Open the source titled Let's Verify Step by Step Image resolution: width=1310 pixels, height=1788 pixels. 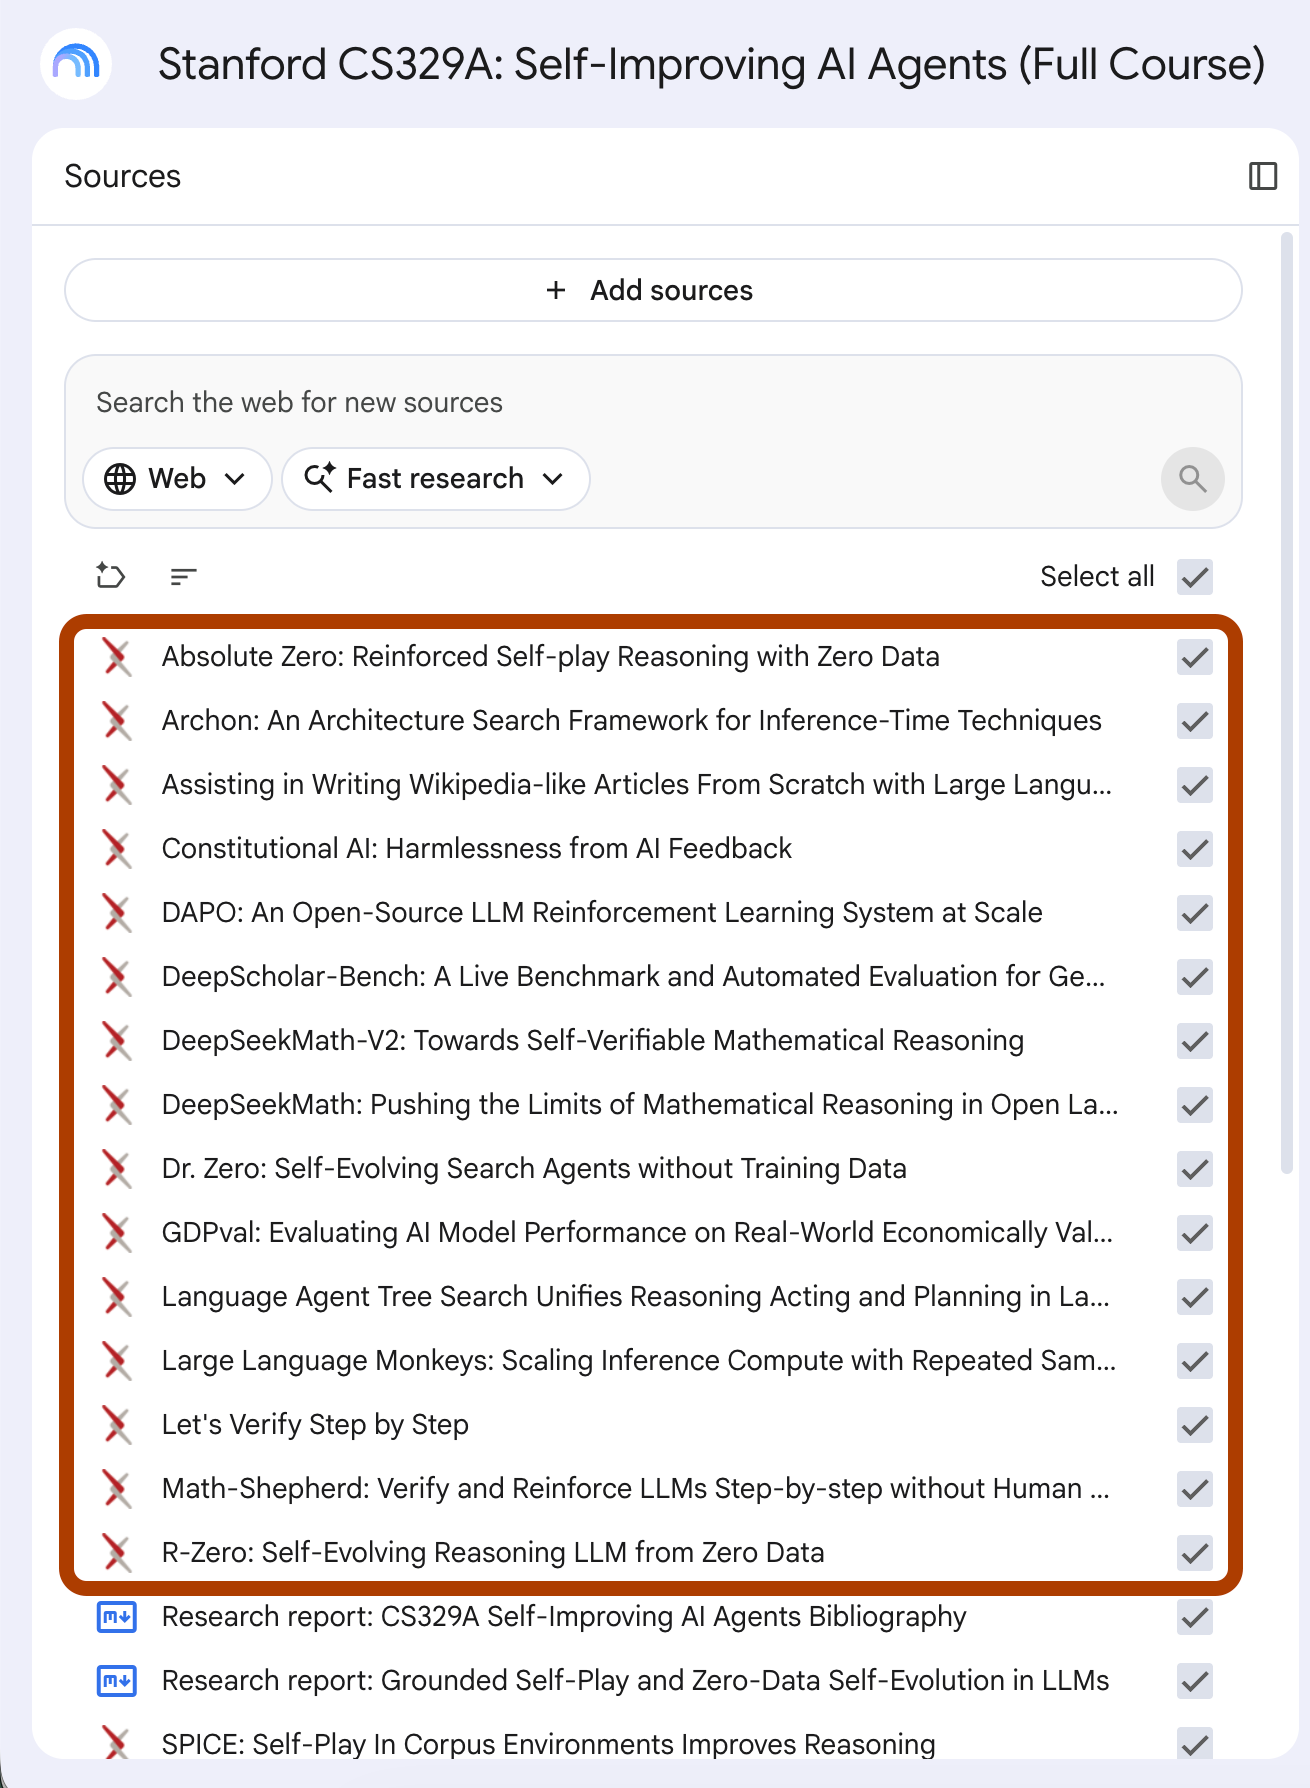[x=315, y=1425]
